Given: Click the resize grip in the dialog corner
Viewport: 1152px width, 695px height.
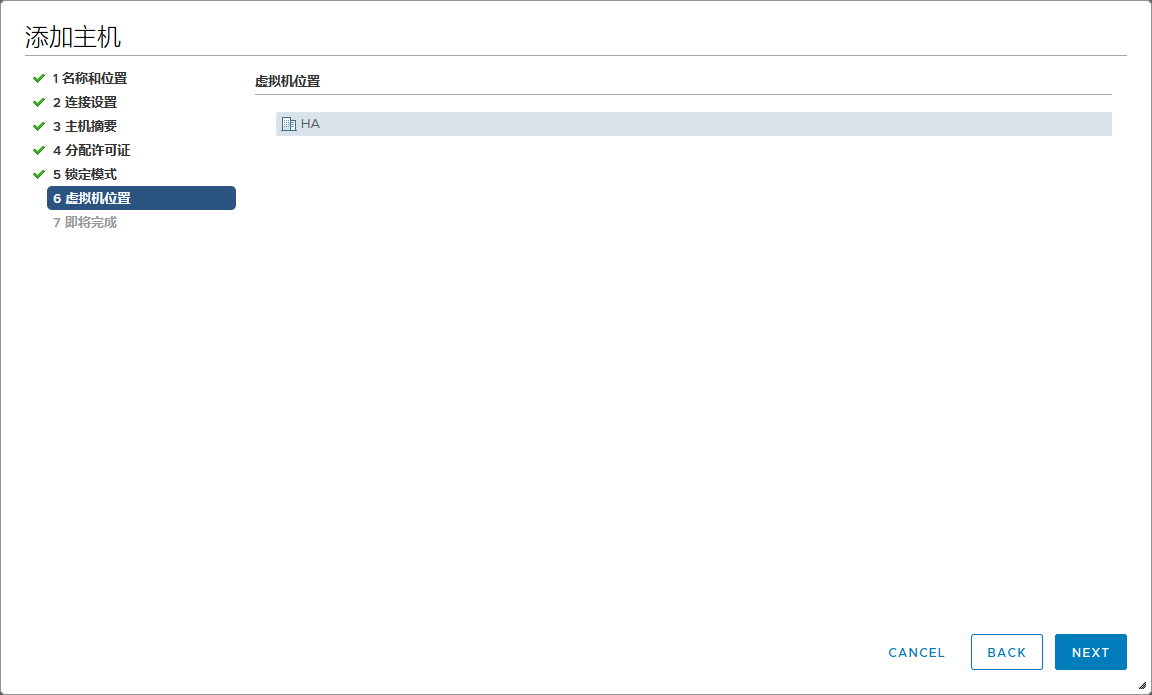Looking at the screenshot, I should (x=1142, y=685).
